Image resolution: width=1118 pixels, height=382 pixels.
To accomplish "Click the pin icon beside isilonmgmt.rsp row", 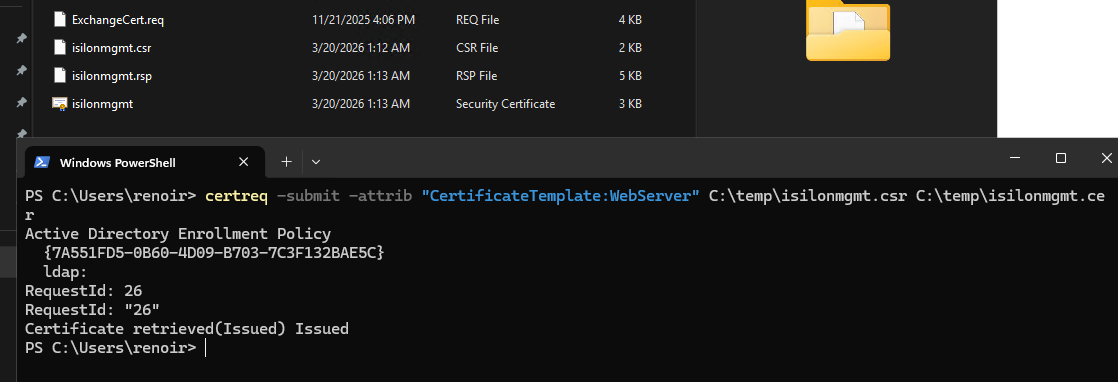I will click(21, 103).
